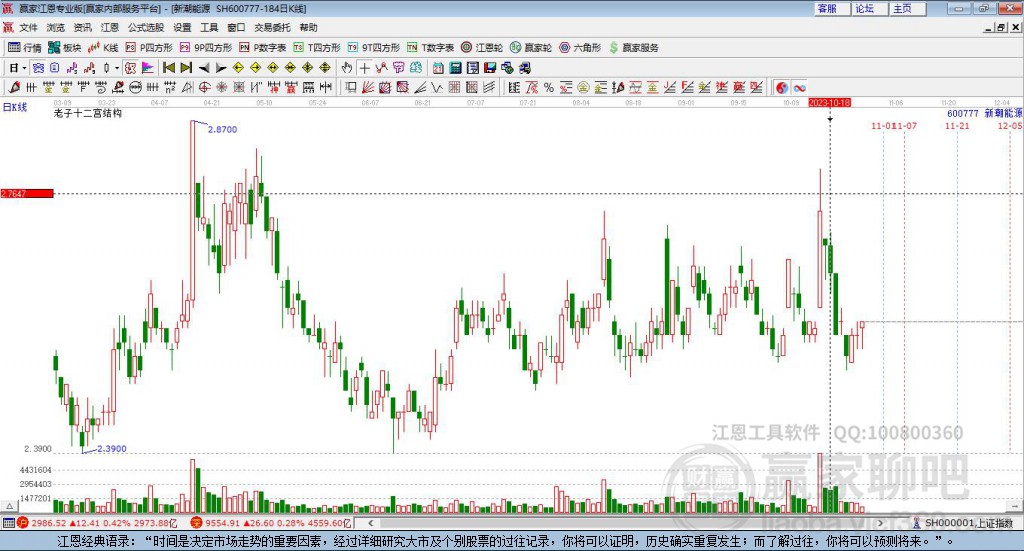Open the 板块 sector view
1024x551 pixels.
point(65,47)
